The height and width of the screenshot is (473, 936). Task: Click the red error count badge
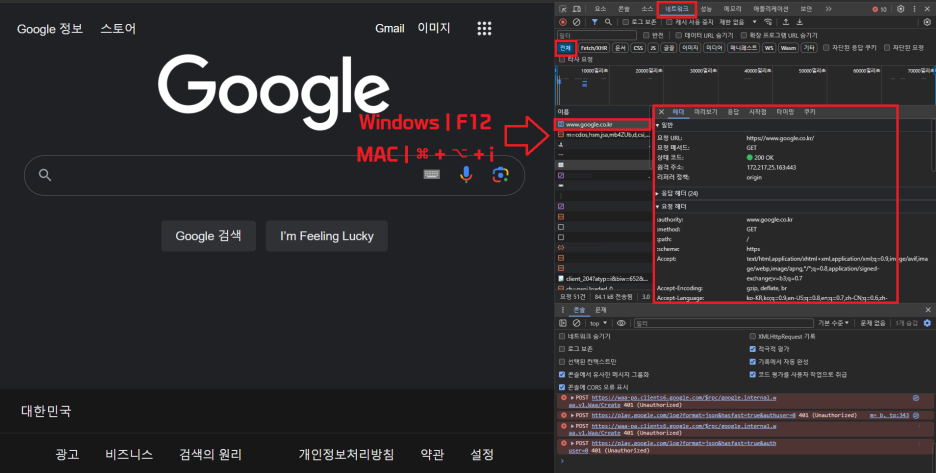click(880, 9)
